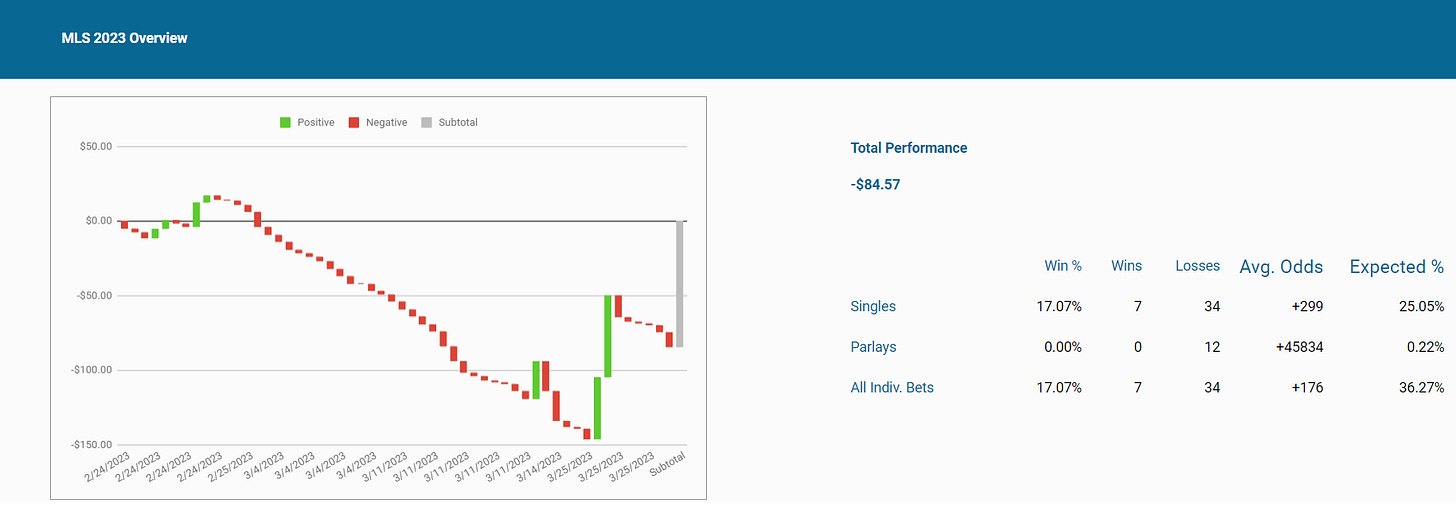Screen dimensions: 1456x519
Task: Click the gray Subtotal legend swatch
Action: [426, 123]
